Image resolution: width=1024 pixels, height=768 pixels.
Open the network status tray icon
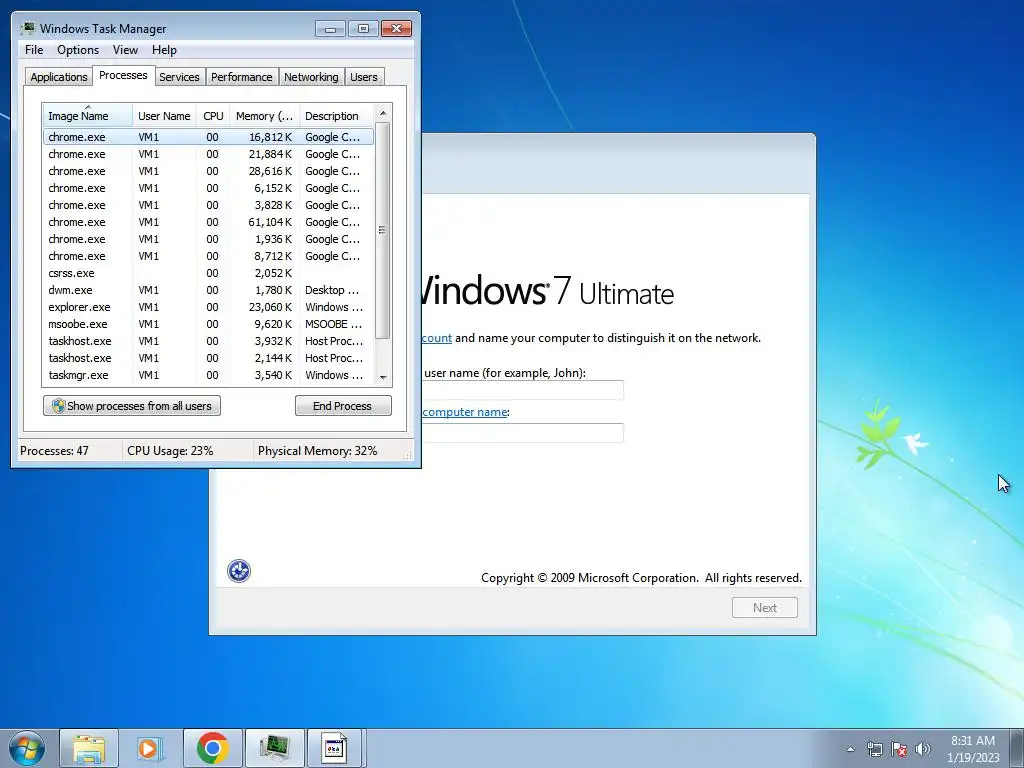874,749
